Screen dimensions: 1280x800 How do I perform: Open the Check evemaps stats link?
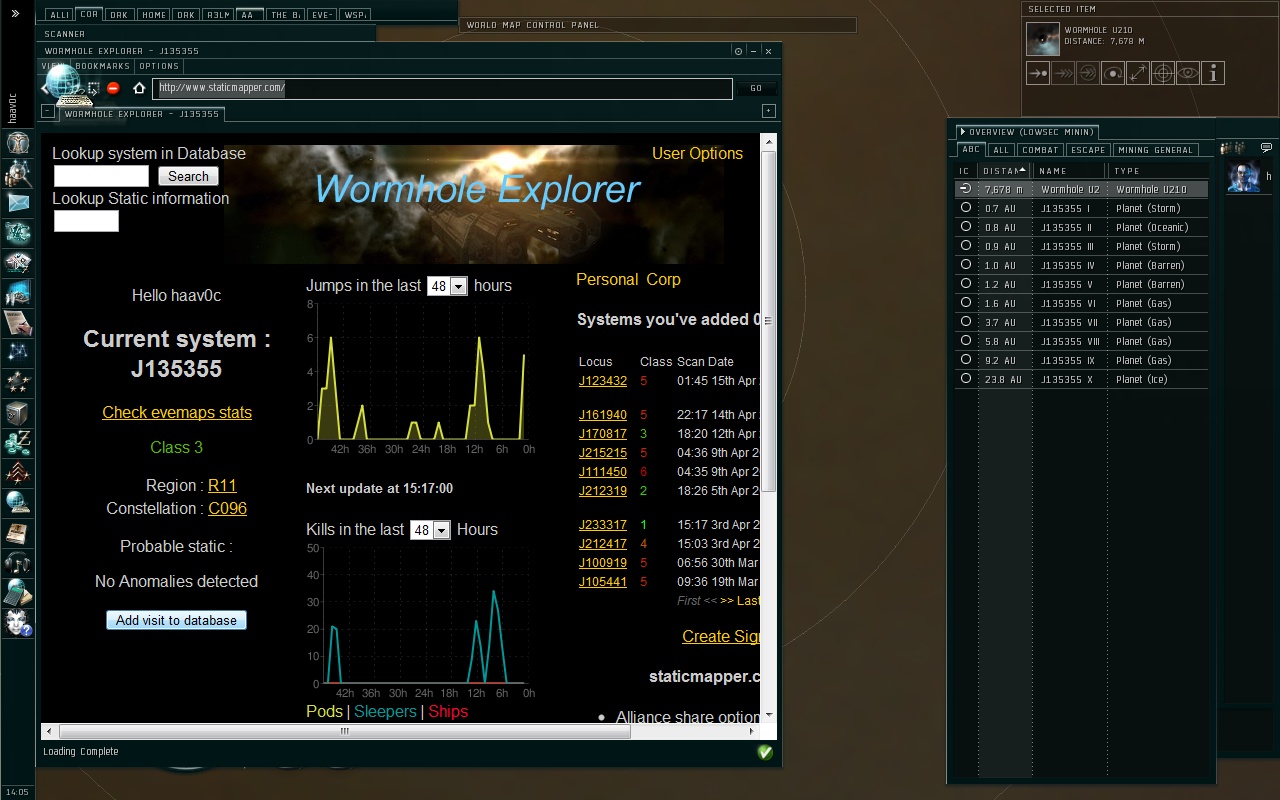click(x=177, y=412)
